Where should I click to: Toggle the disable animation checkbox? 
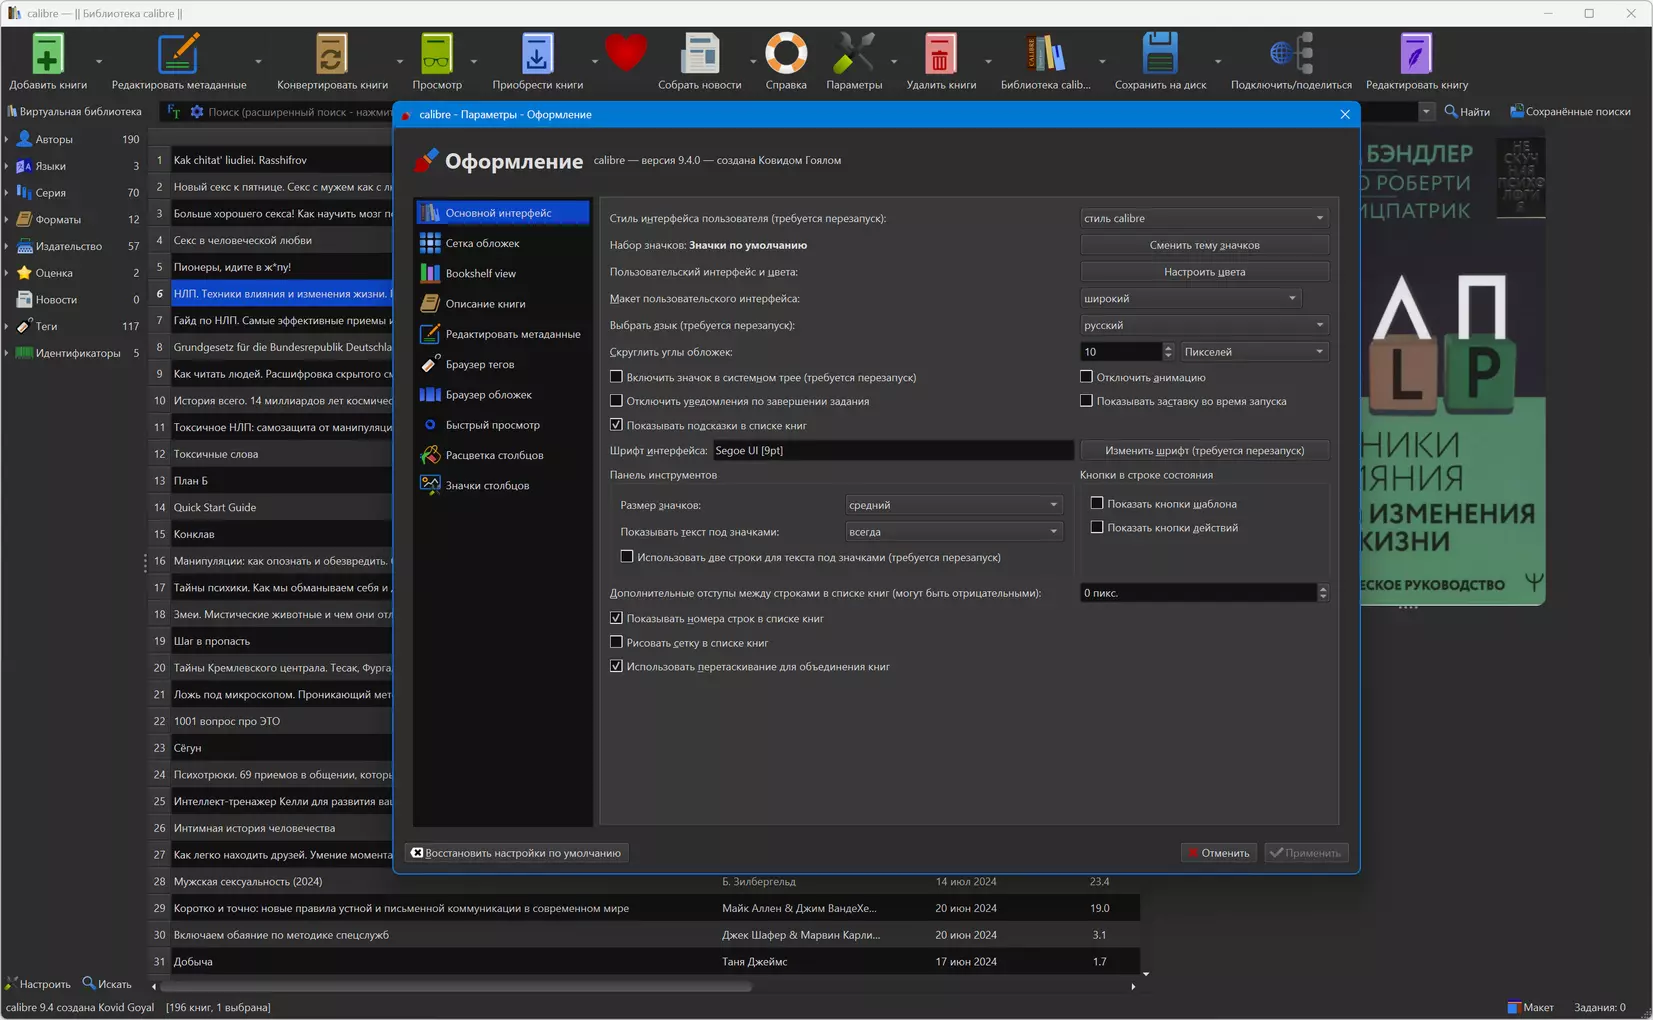coord(1086,377)
